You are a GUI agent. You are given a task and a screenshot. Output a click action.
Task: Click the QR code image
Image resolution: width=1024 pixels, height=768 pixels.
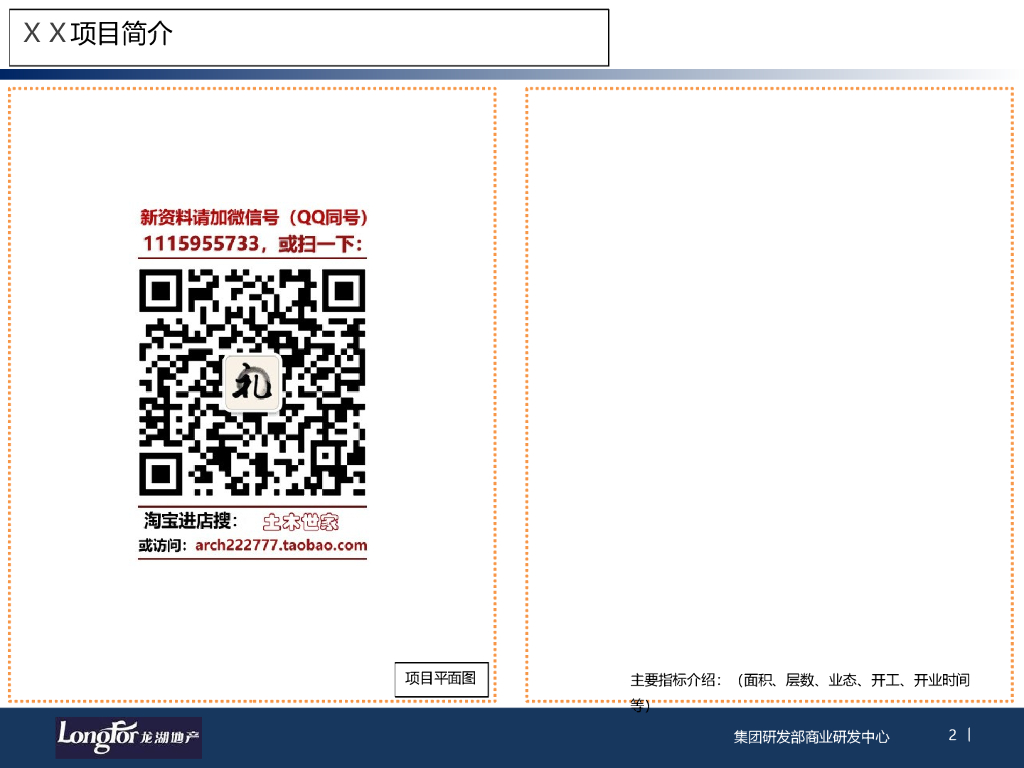252,382
